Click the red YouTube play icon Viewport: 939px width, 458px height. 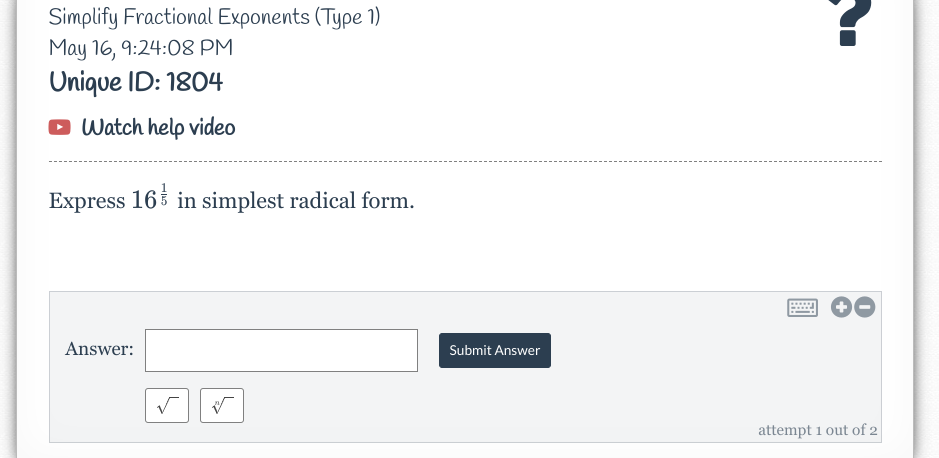tap(60, 127)
